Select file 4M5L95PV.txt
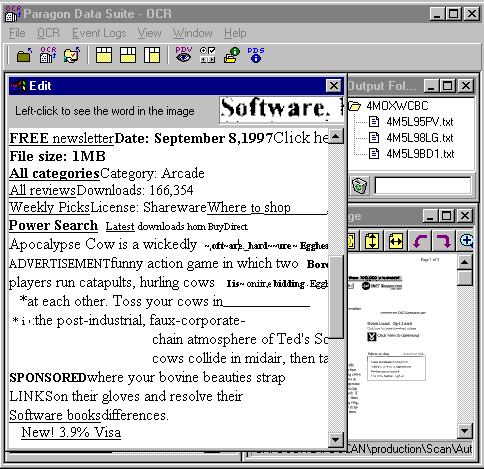484x469 pixels. [x=420, y=122]
